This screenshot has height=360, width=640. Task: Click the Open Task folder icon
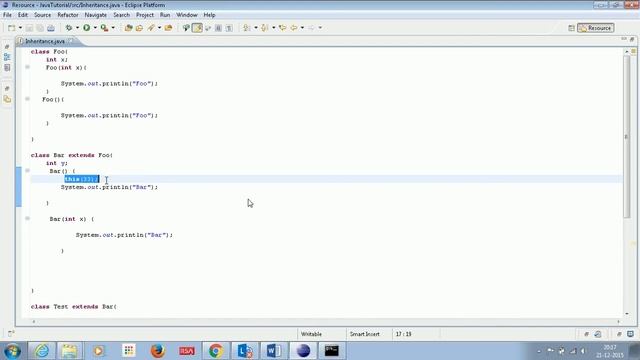coord(168,28)
